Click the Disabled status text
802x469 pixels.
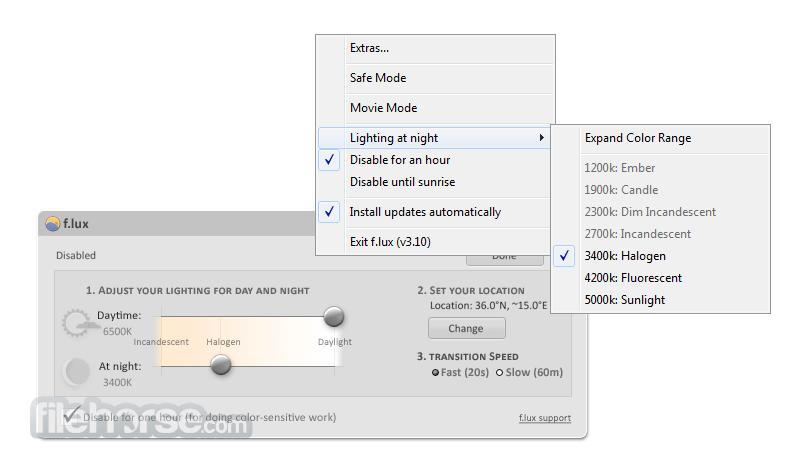pos(76,255)
